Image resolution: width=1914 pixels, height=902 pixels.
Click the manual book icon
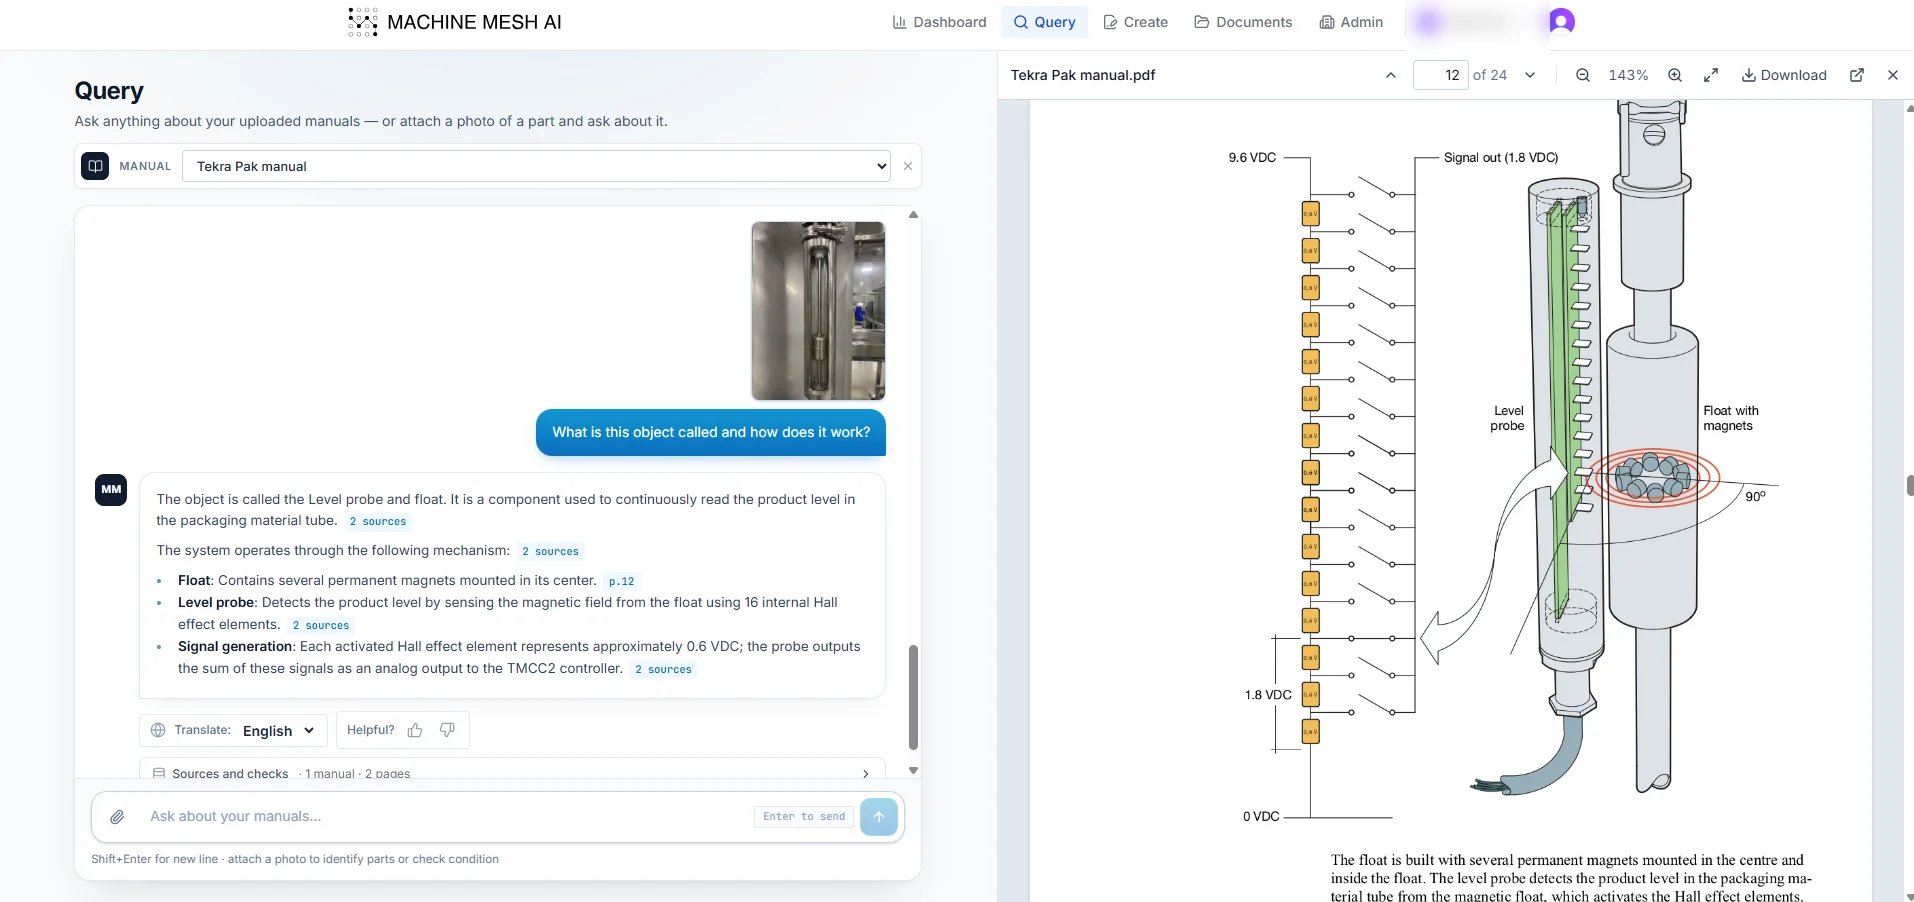click(x=95, y=166)
